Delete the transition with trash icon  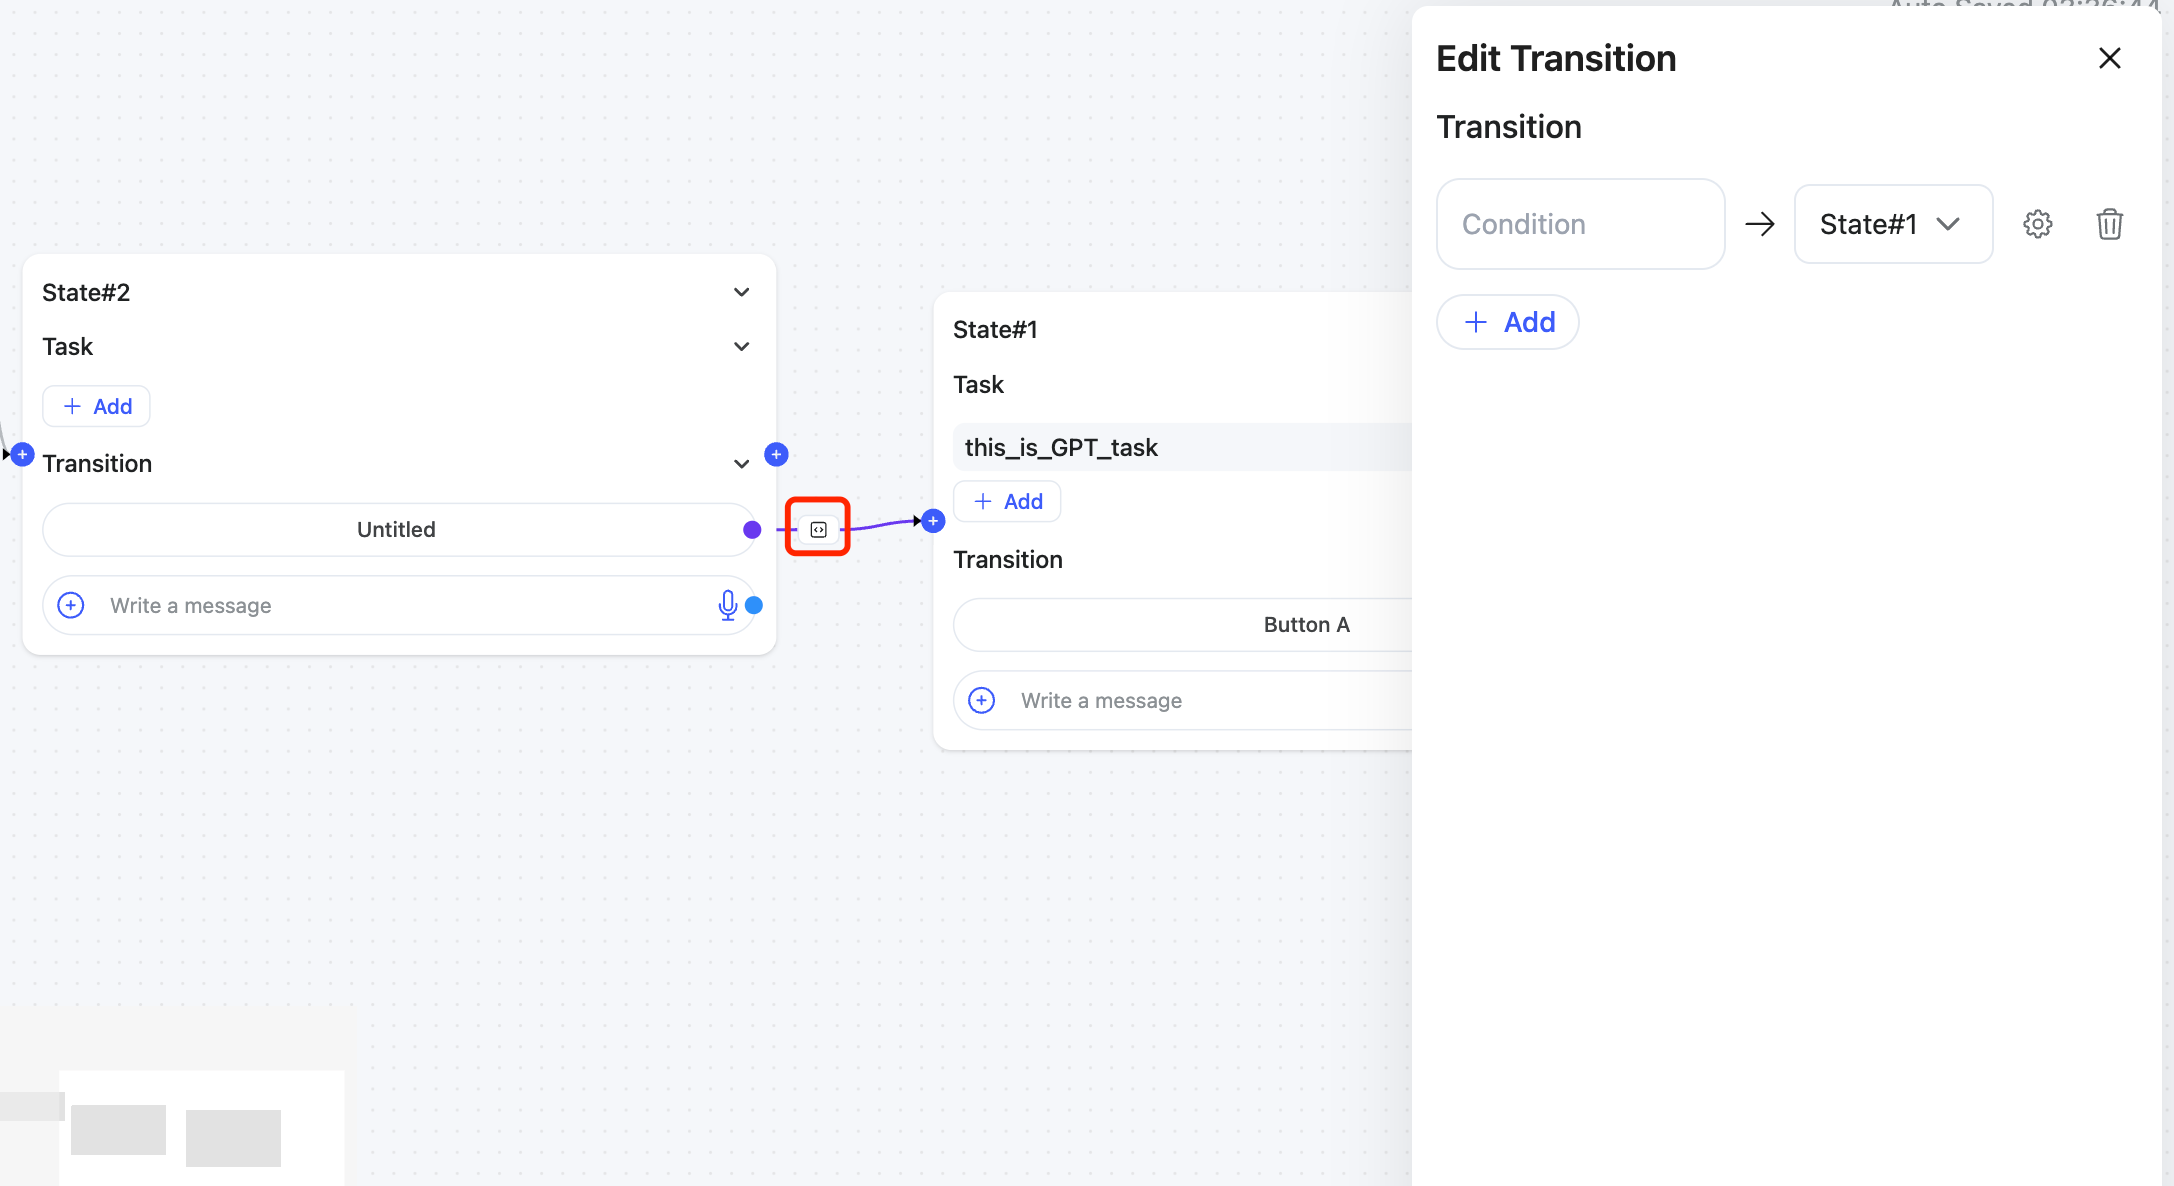click(2109, 224)
